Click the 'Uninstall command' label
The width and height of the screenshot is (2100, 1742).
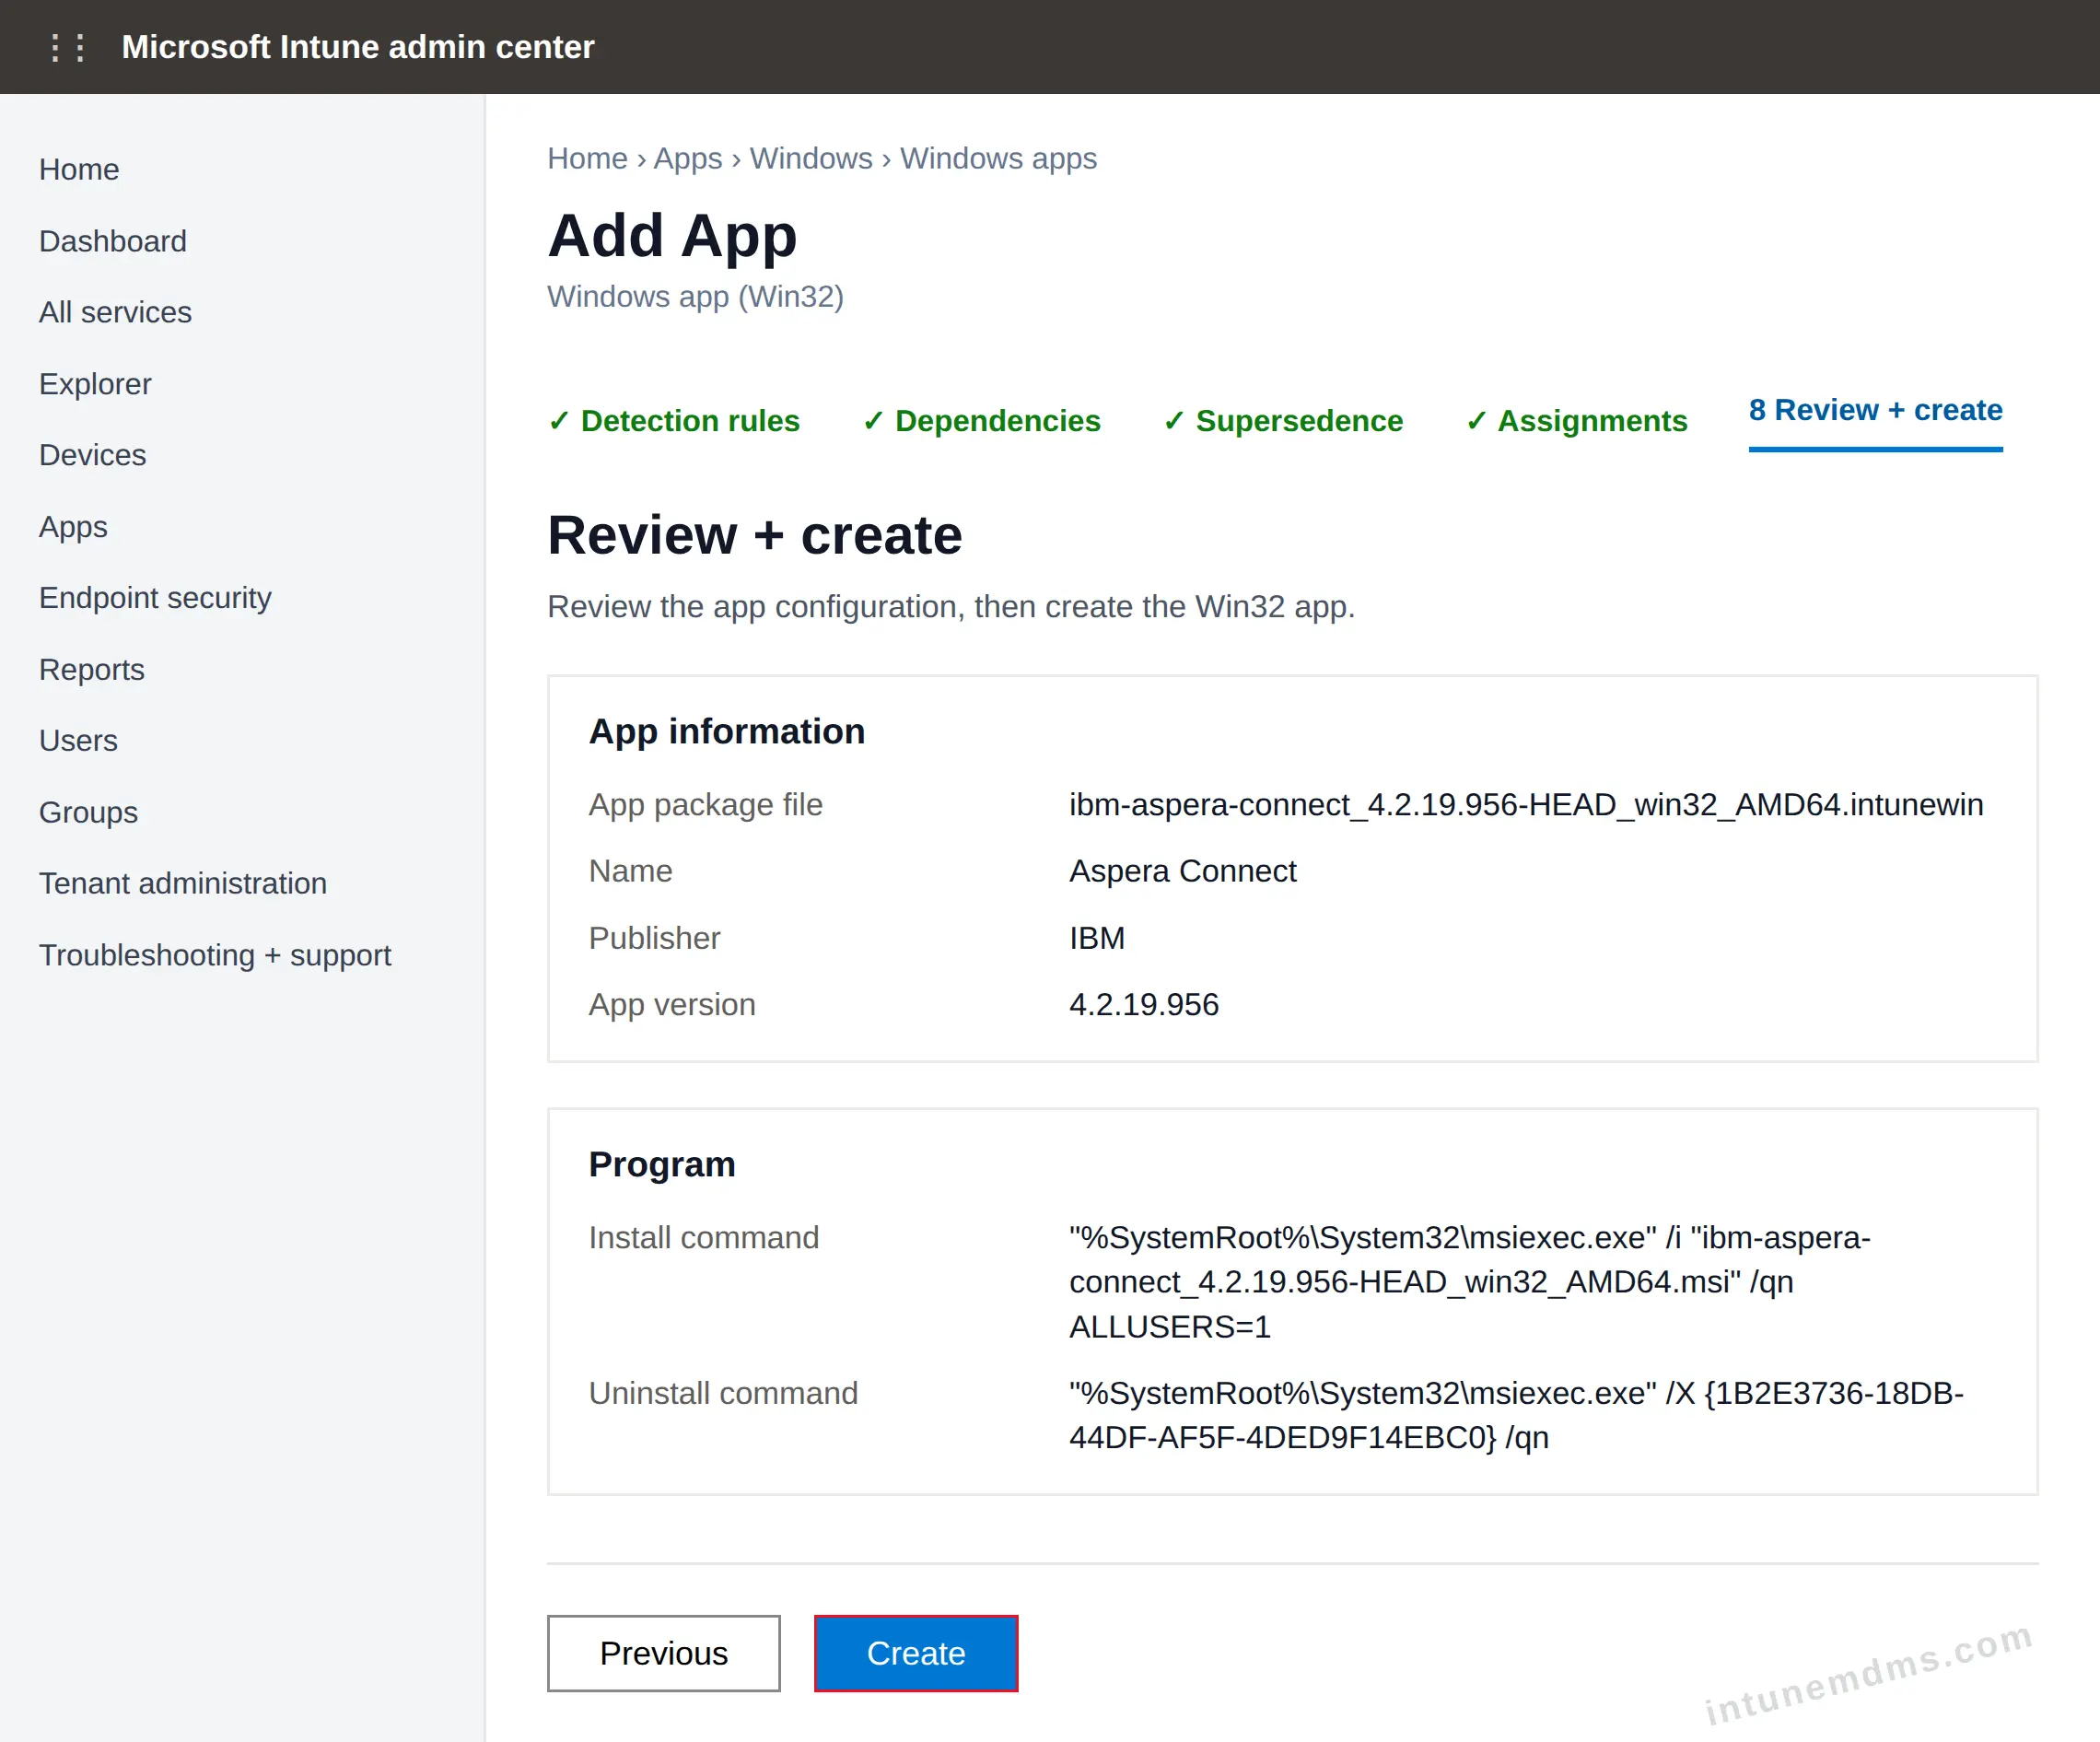pos(723,1393)
